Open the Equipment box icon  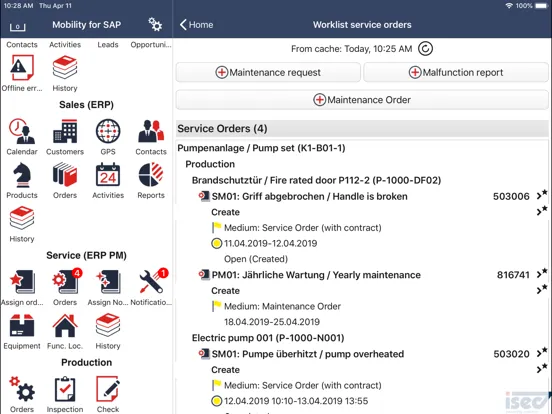(22, 325)
